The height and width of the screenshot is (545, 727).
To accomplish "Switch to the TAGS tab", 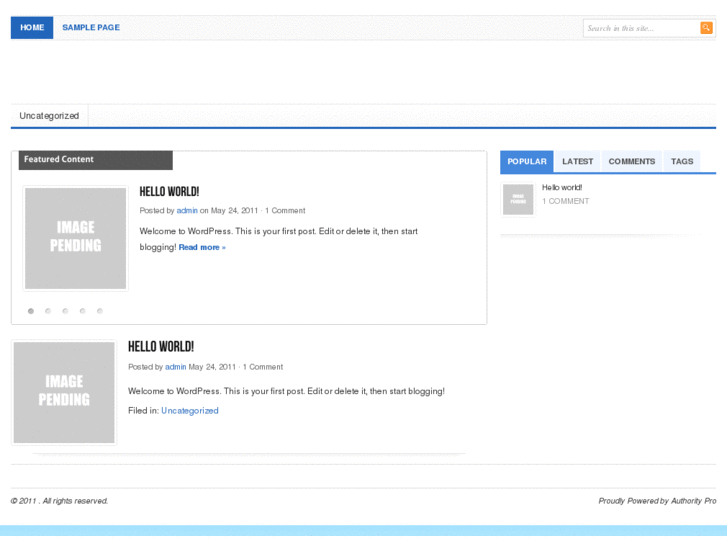I will (x=682, y=161).
